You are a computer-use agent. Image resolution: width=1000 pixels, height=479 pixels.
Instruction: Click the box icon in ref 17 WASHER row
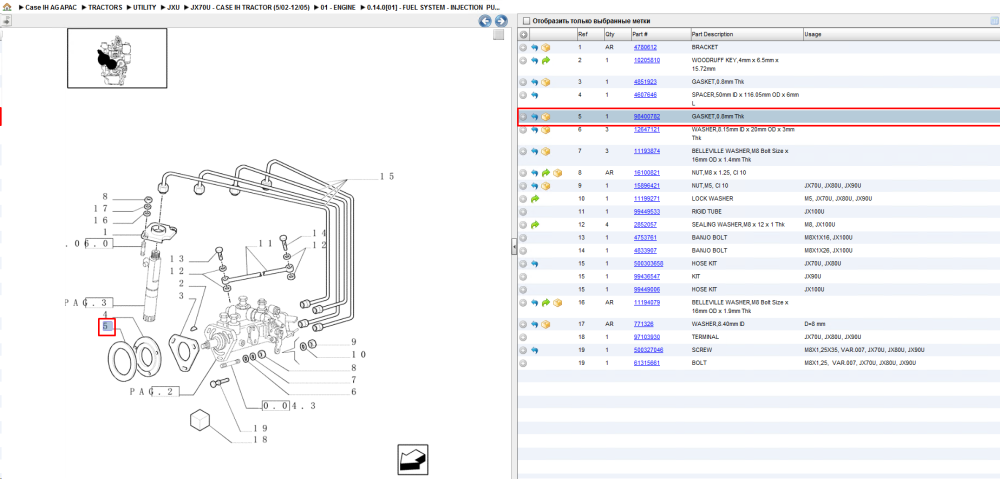point(546,324)
